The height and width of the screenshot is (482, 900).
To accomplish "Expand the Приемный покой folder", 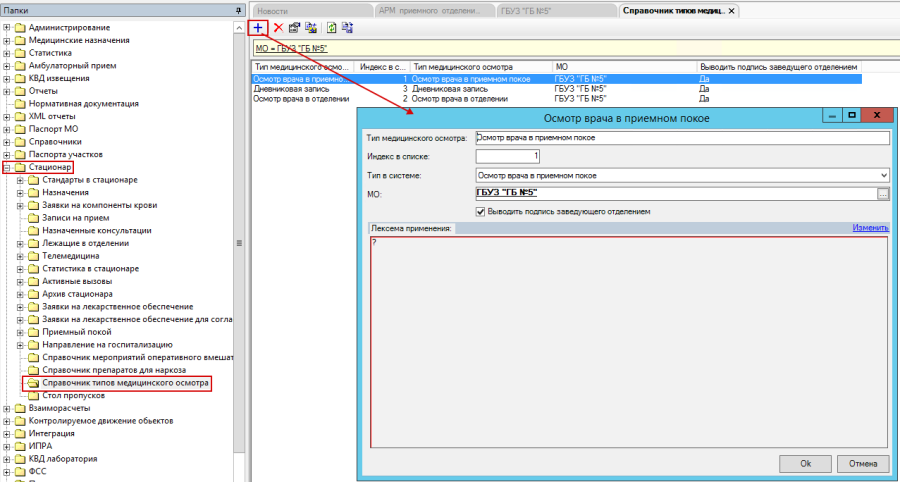I will pyautogui.click(x=20, y=332).
